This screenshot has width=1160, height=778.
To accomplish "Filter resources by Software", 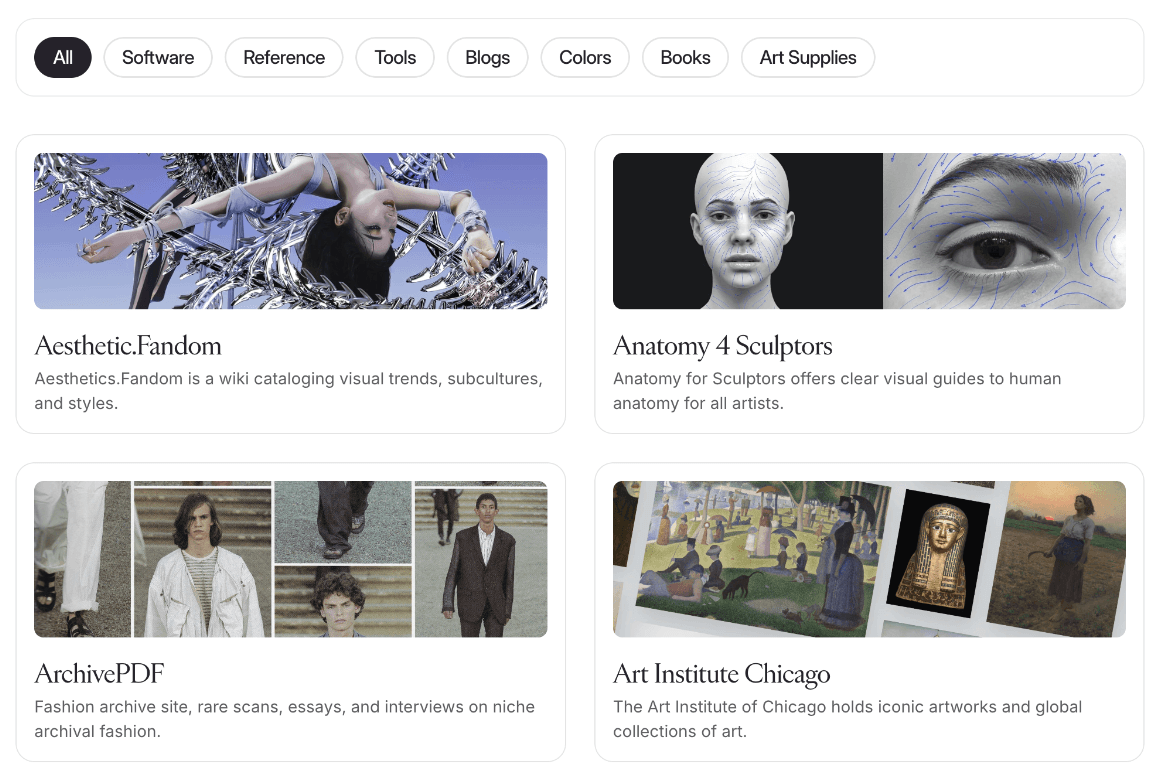I will pyautogui.click(x=158, y=58).
